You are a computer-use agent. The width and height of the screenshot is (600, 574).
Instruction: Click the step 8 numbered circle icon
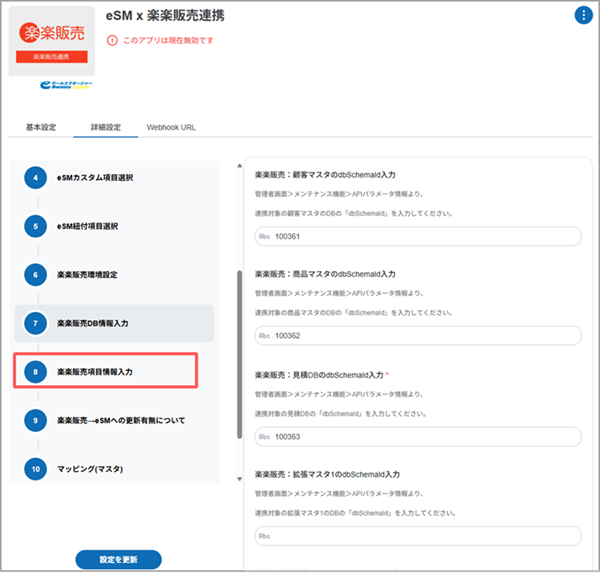coord(35,372)
